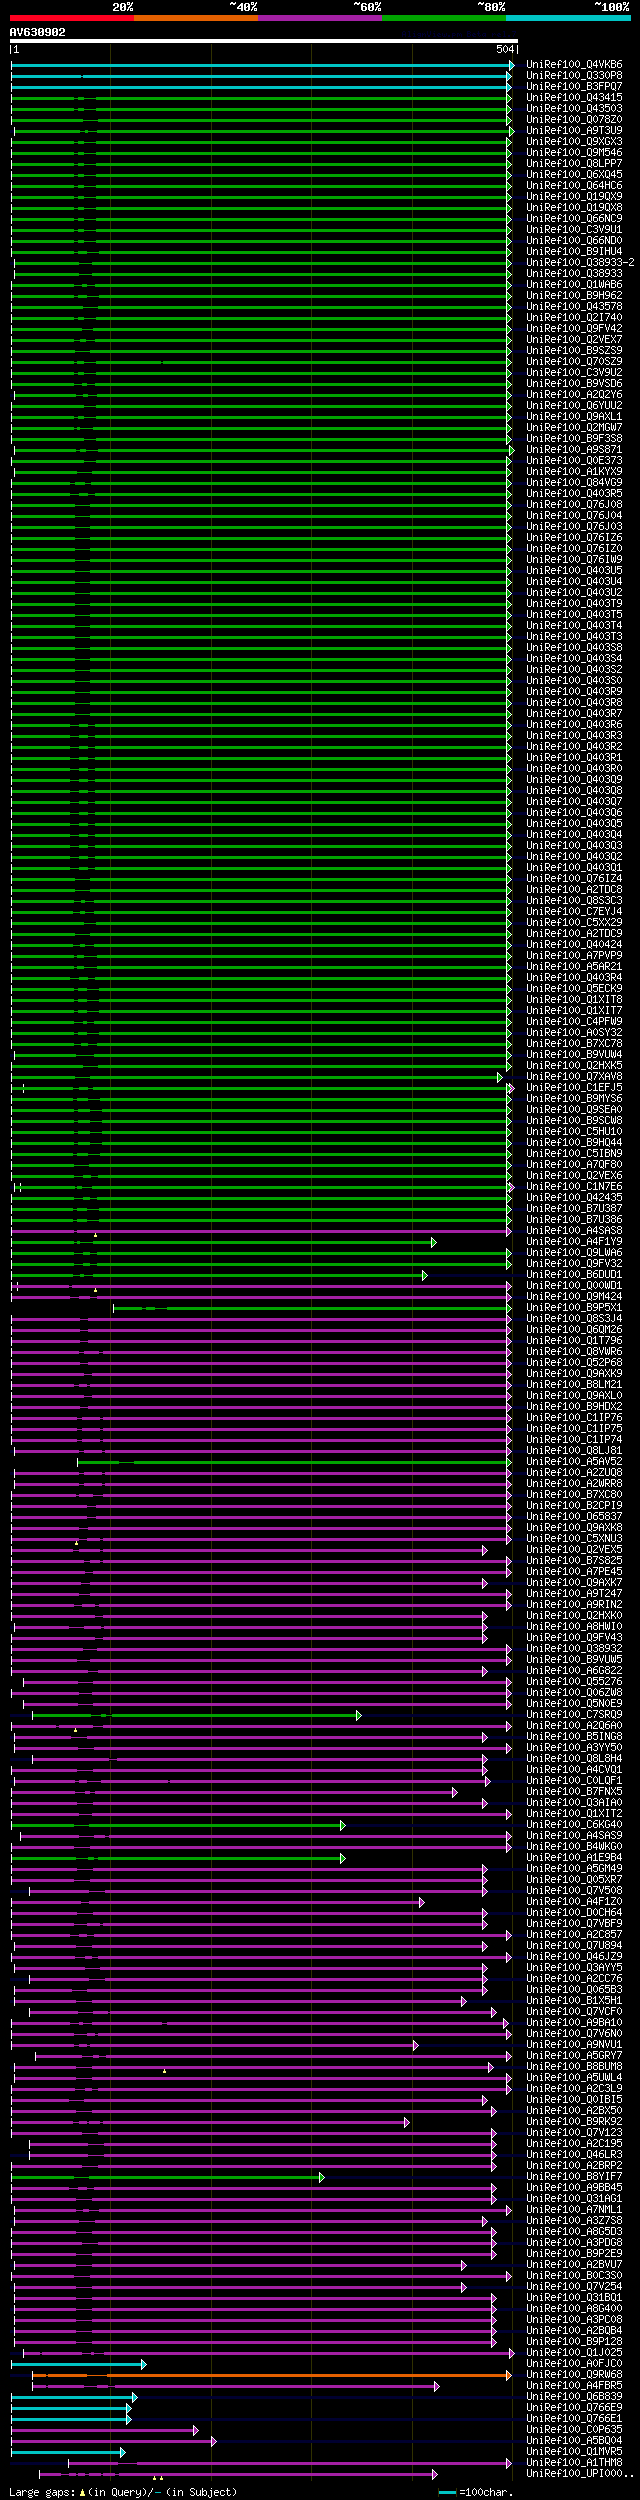
Task: Open hit UniRef100_Q8LPP7
Action: click(x=574, y=164)
